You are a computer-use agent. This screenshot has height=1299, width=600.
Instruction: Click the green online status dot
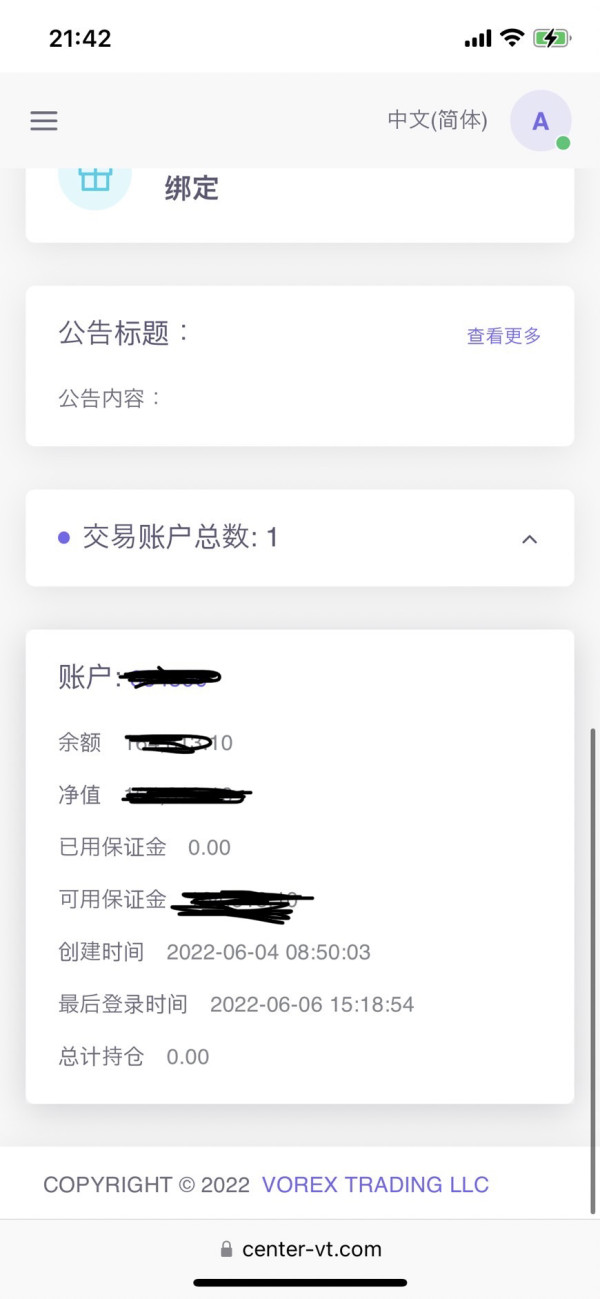pyautogui.click(x=563, y=143)
